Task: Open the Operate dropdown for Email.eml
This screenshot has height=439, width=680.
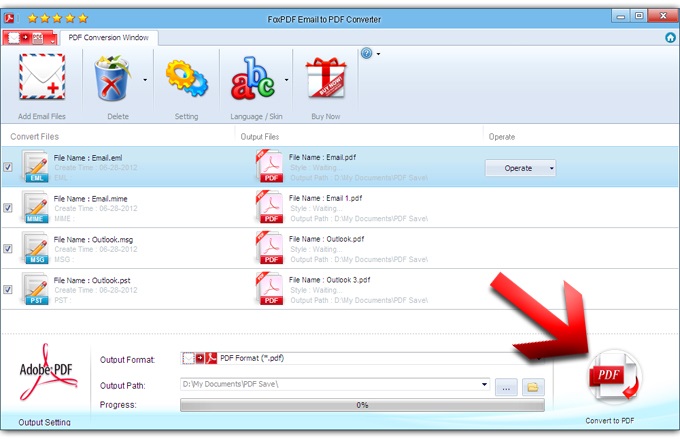Action: tap(520, 168)
